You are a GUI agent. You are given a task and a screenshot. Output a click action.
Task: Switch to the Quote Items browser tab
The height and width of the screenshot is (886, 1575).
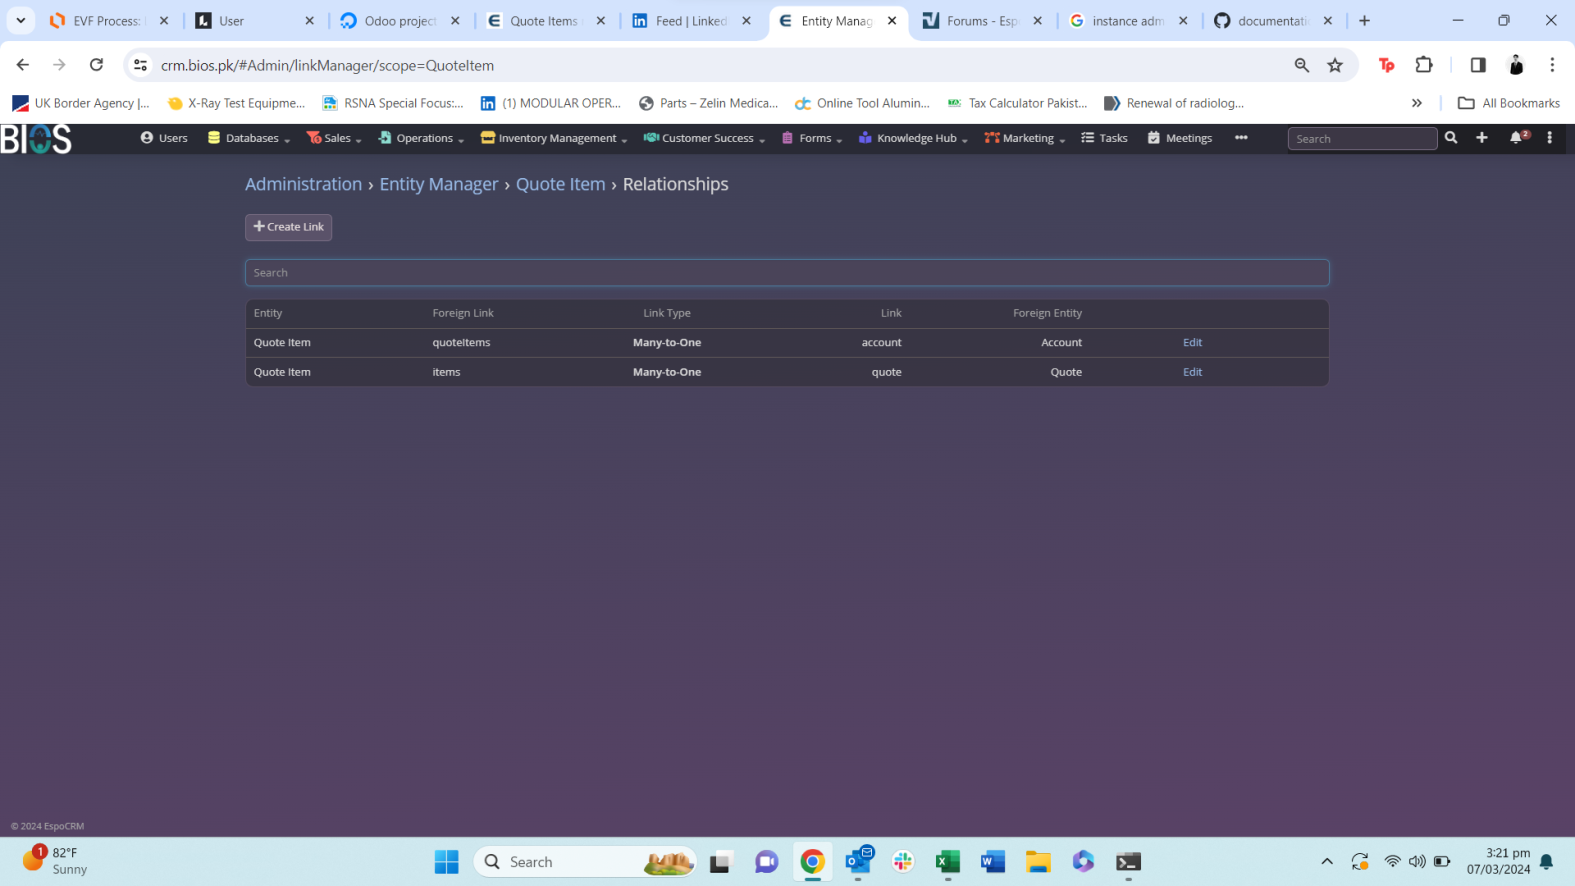point(544,21)
